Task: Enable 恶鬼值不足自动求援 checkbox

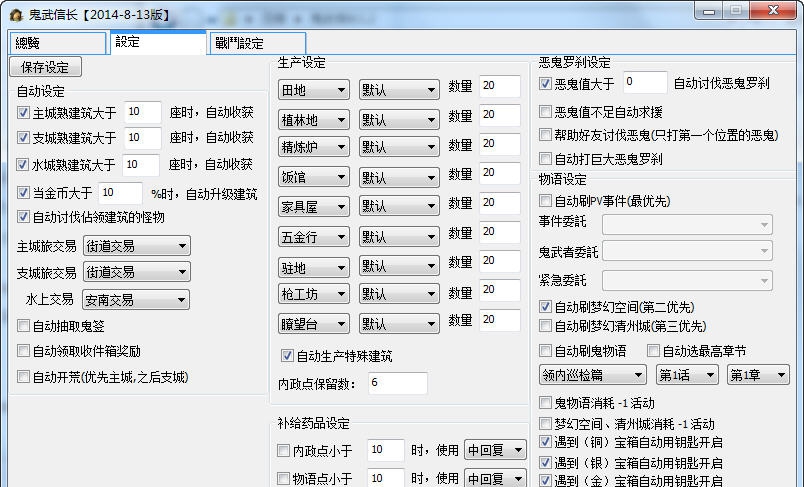Action: pos(545,111)
